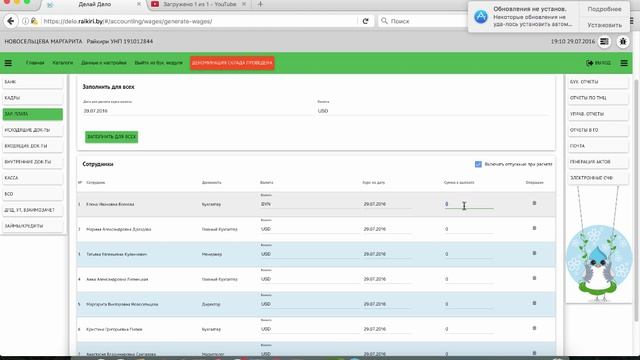Open the Данные и настройки menu
Viewport: 640px width, 360px height.
pos(104,63)
